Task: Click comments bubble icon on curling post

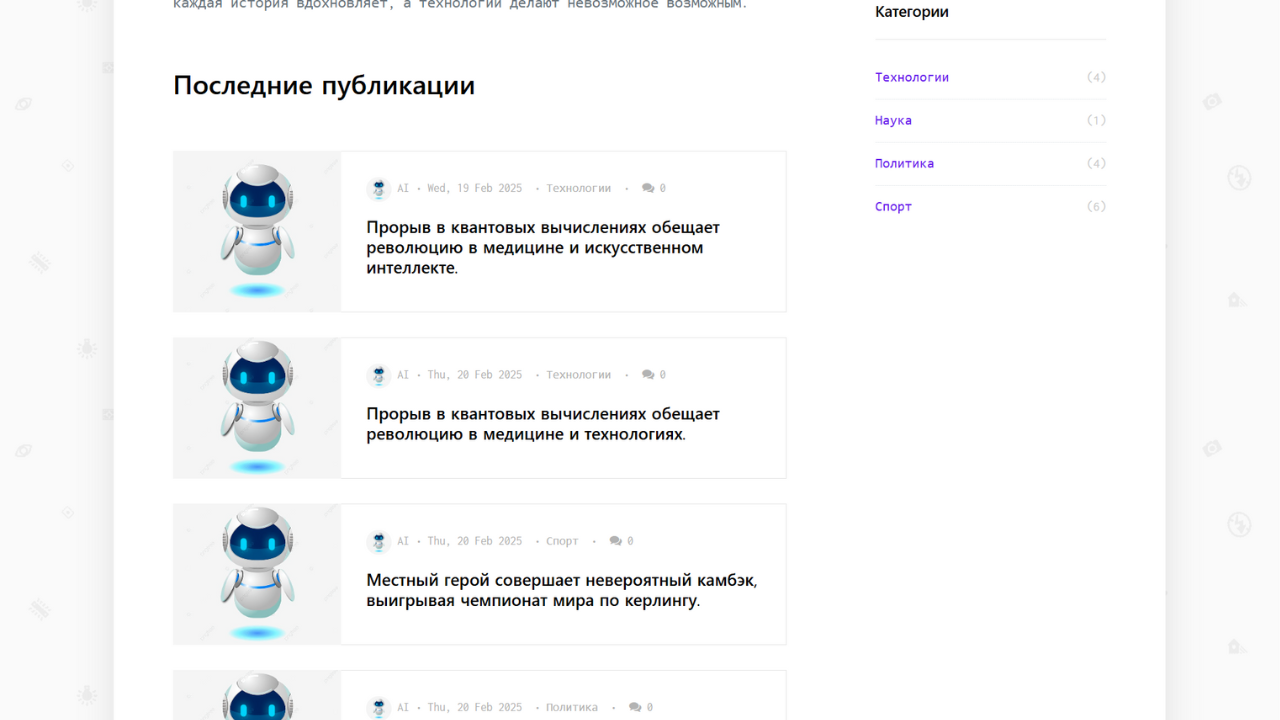Action: pyautogui.click(x=616, y=541)
